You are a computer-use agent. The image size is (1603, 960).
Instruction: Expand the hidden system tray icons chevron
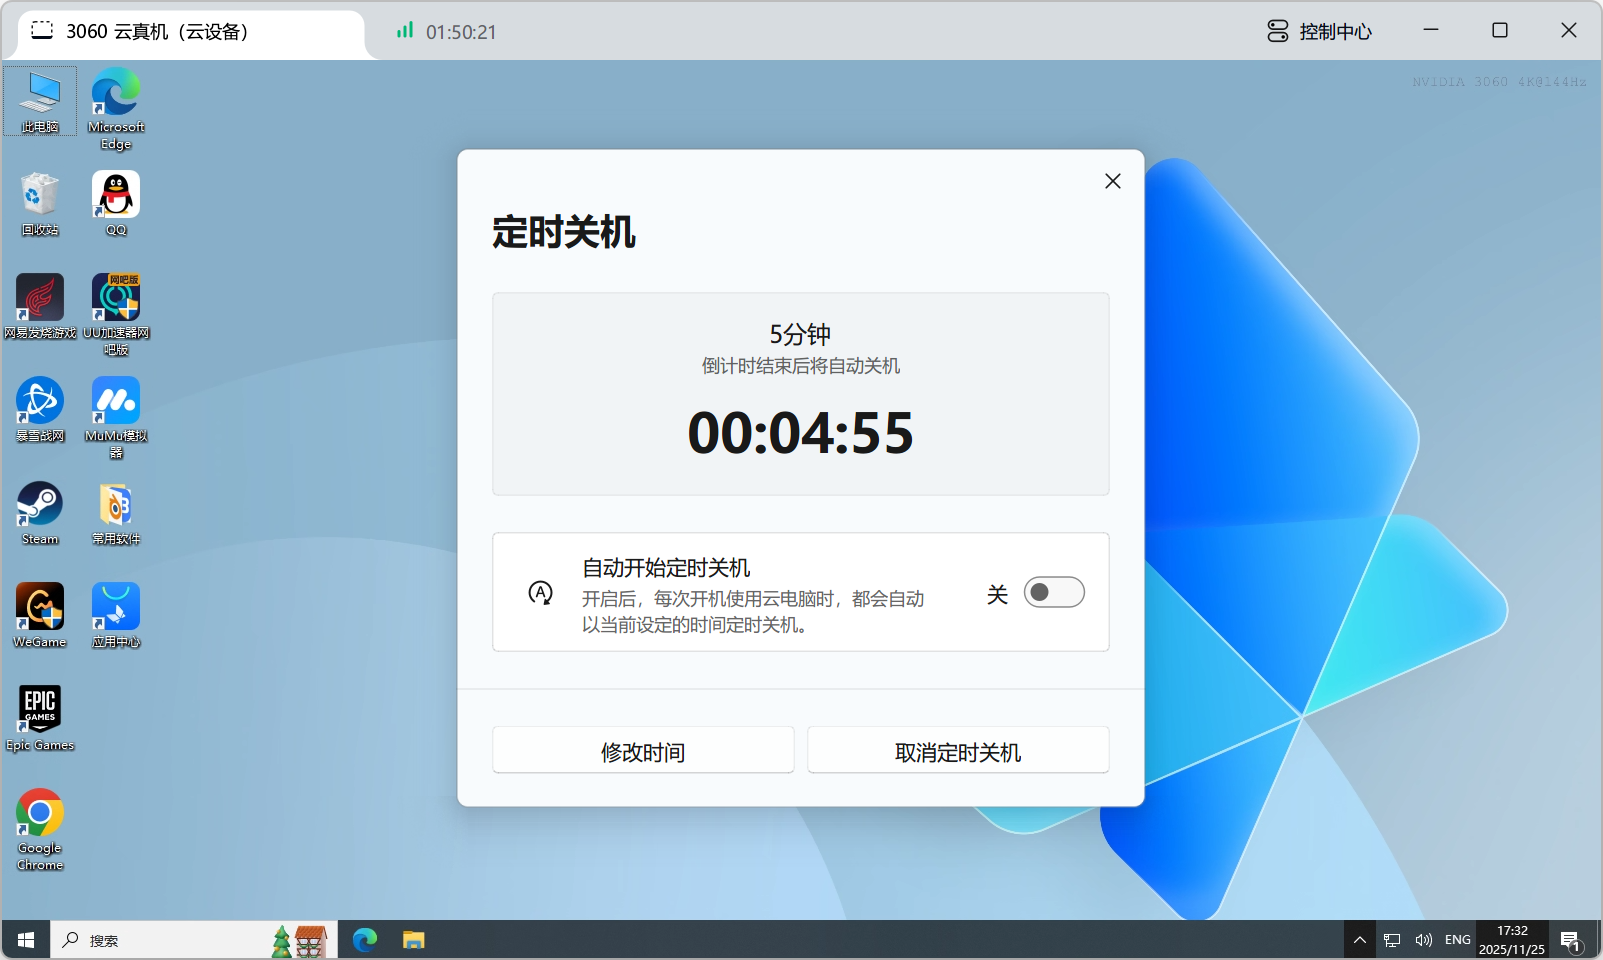(1359, 940)
